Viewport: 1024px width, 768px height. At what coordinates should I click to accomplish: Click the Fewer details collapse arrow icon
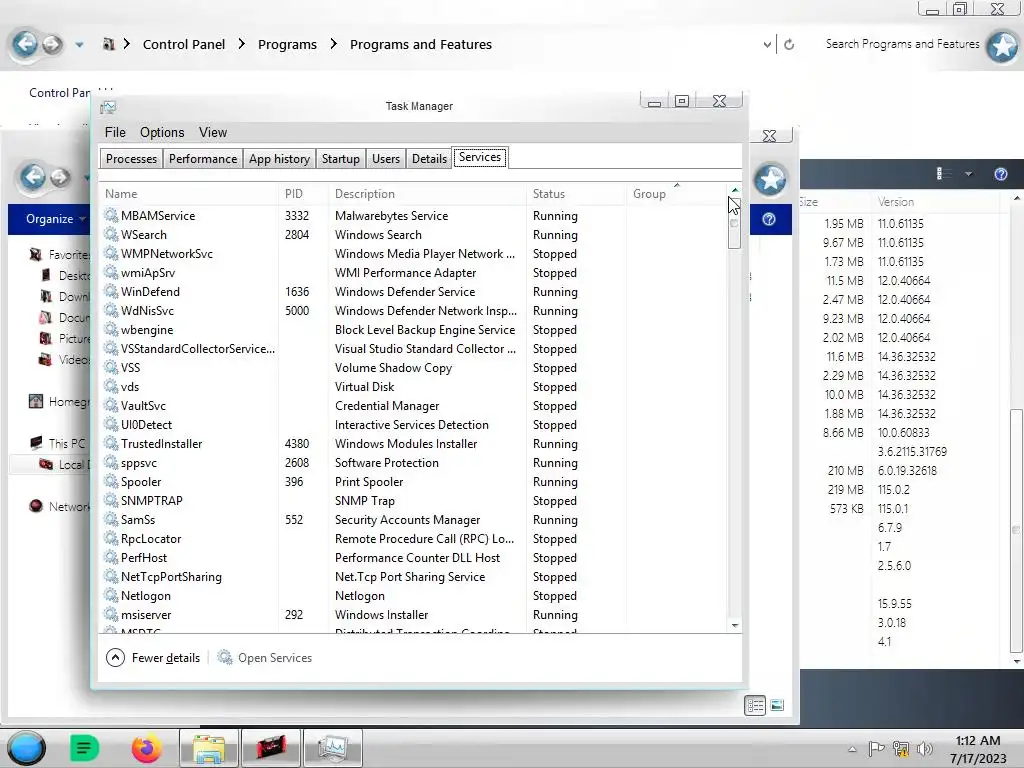click(115, 658)
